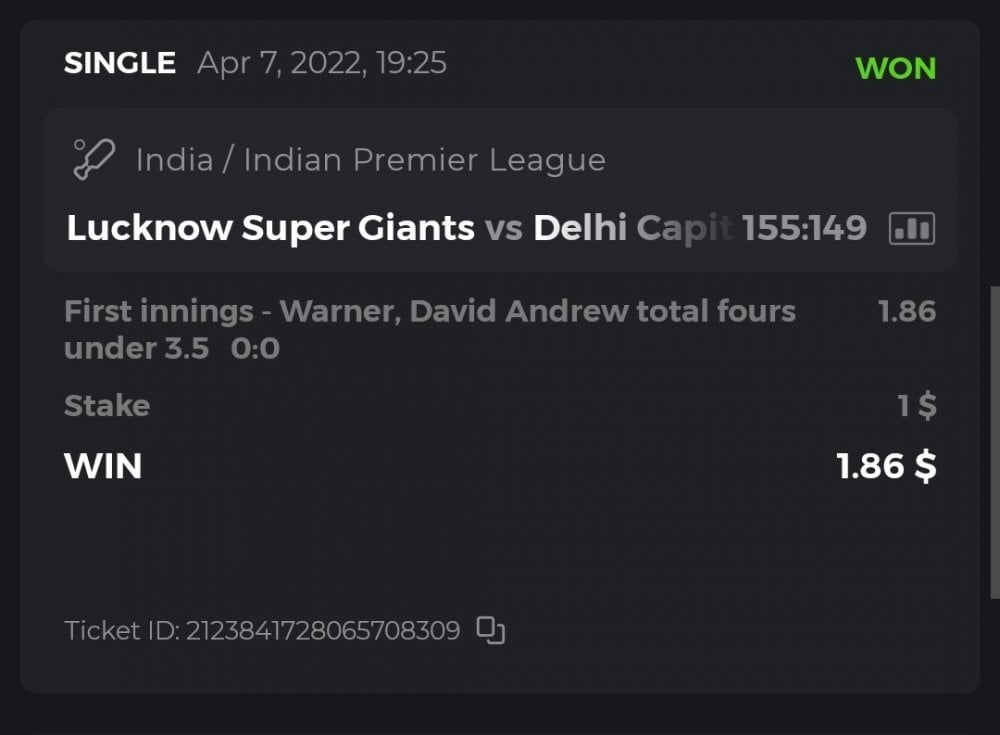
Task: Click the 1.86 $ winnings amount
Action: click(886, 466)
